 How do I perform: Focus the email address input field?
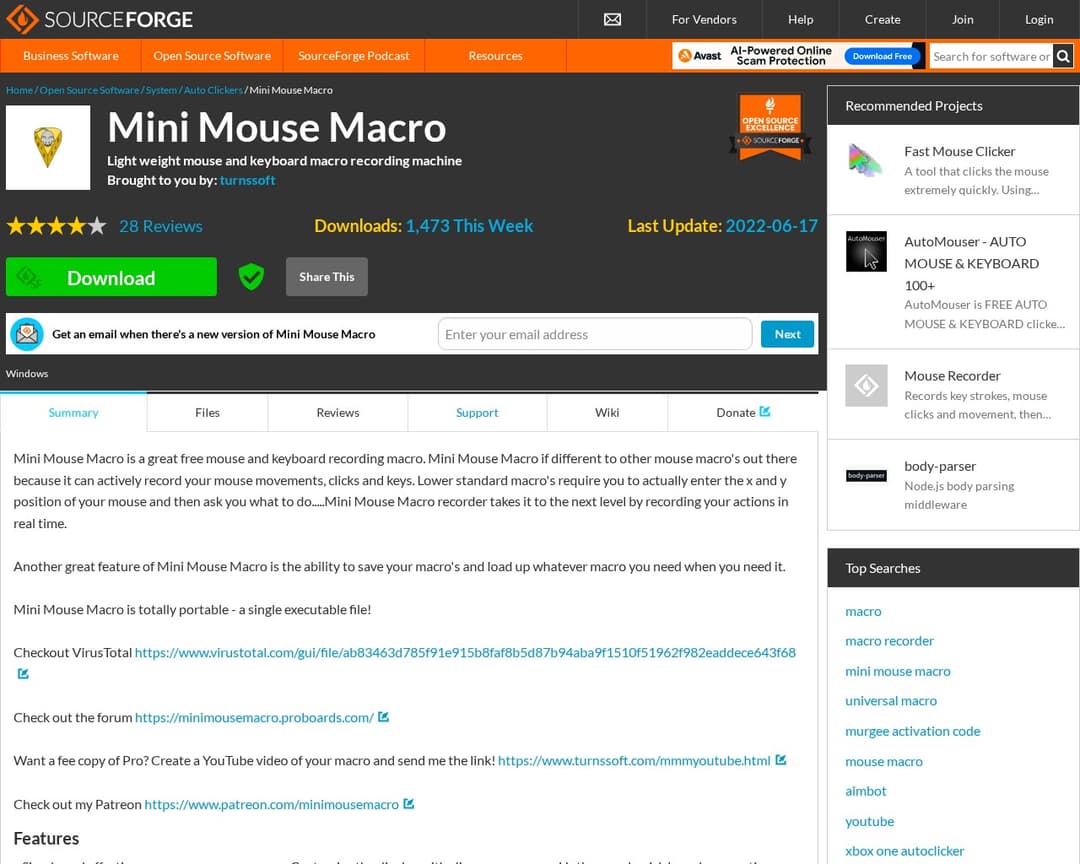pyautogui.click(x=594, y=334)
